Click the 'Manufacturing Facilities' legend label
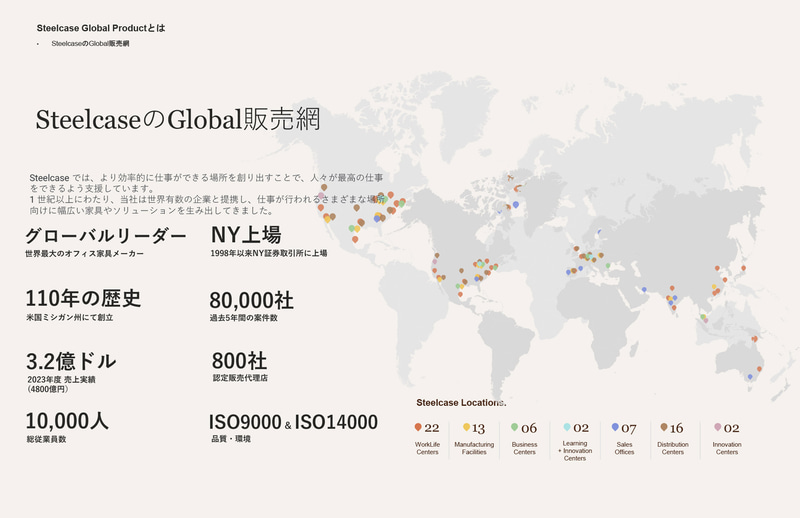The image size is (800, 518). pos(474,448)
